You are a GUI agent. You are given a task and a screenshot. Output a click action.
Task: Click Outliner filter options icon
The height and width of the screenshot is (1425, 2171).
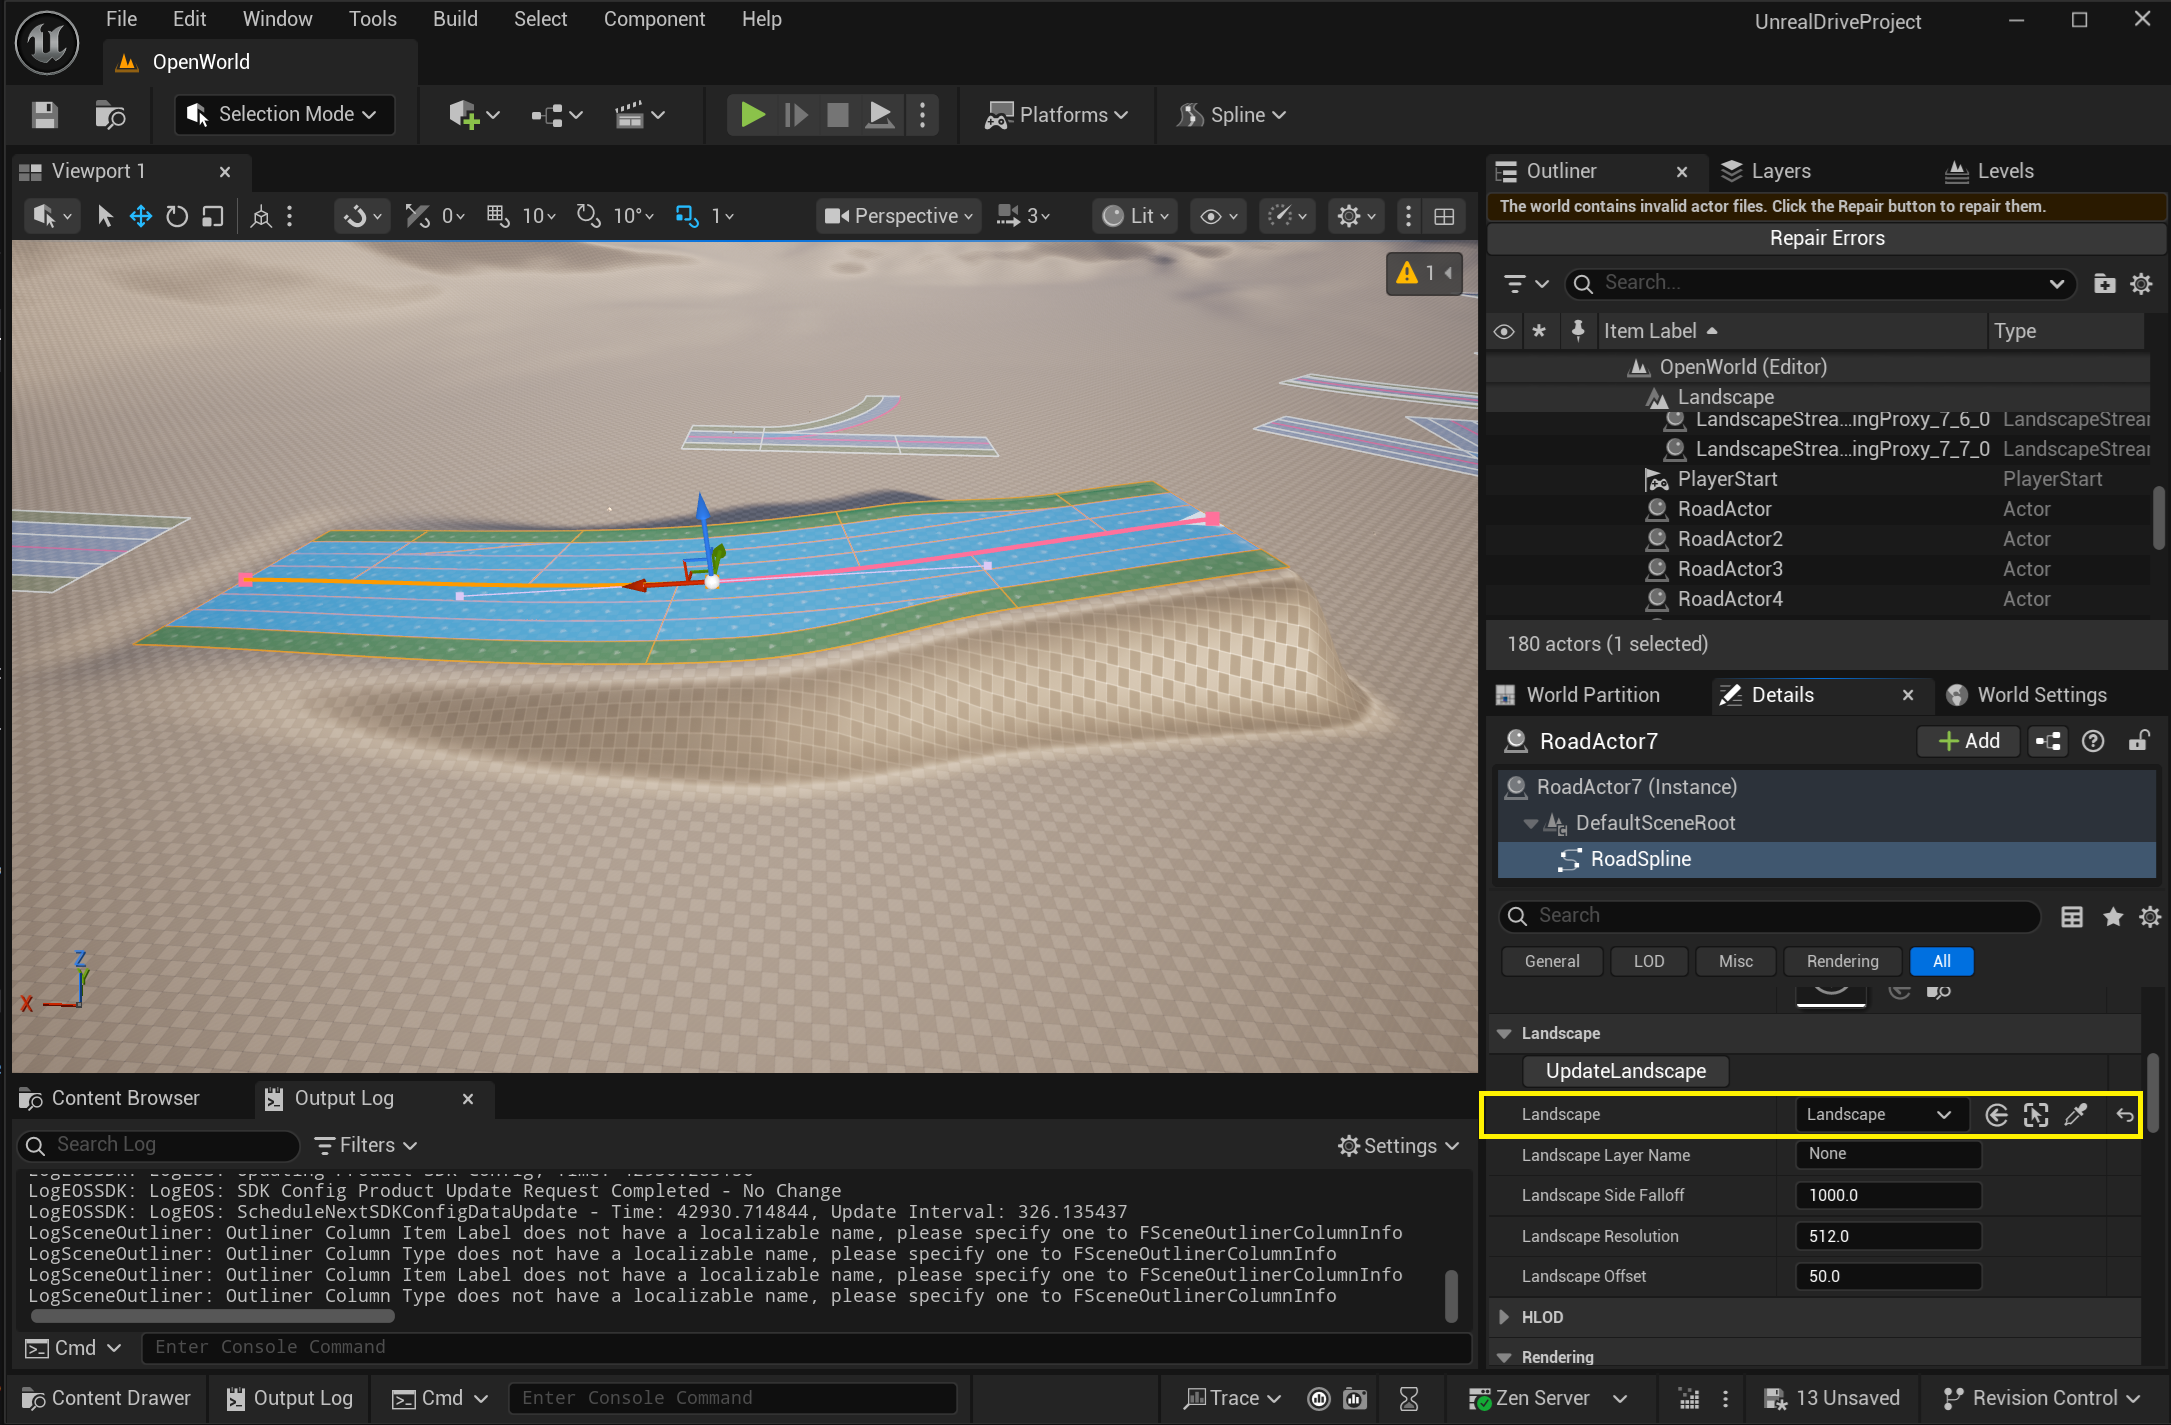[x=1526, y=284]
